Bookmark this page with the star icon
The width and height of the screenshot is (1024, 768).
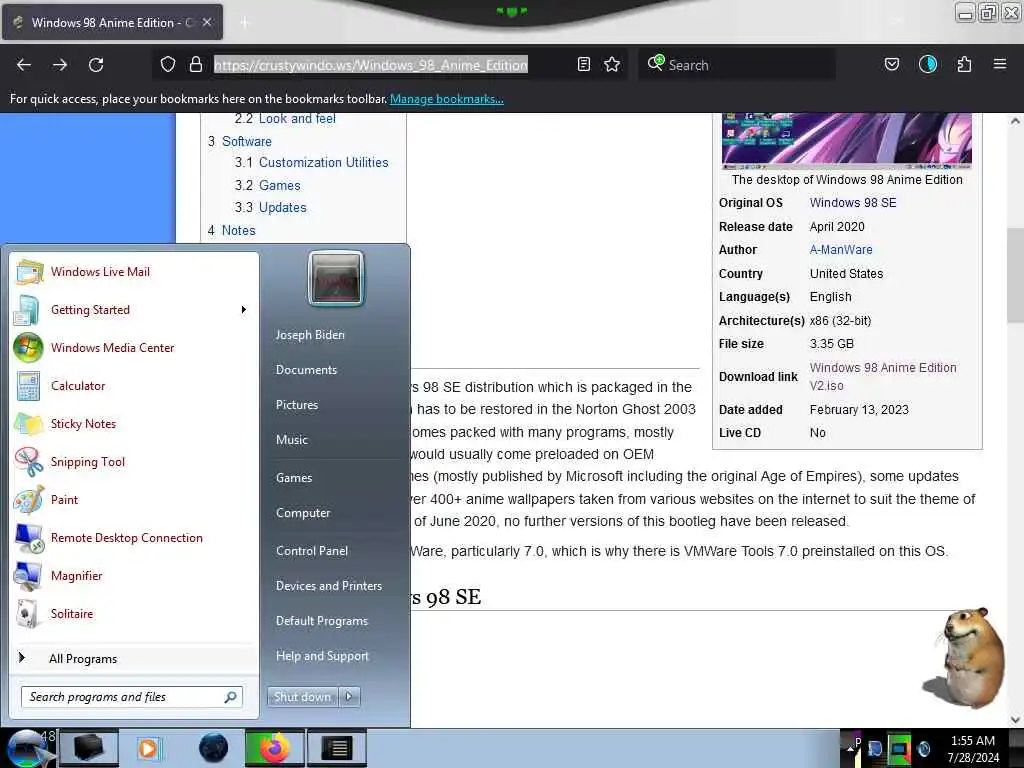[x=612, y=65]
